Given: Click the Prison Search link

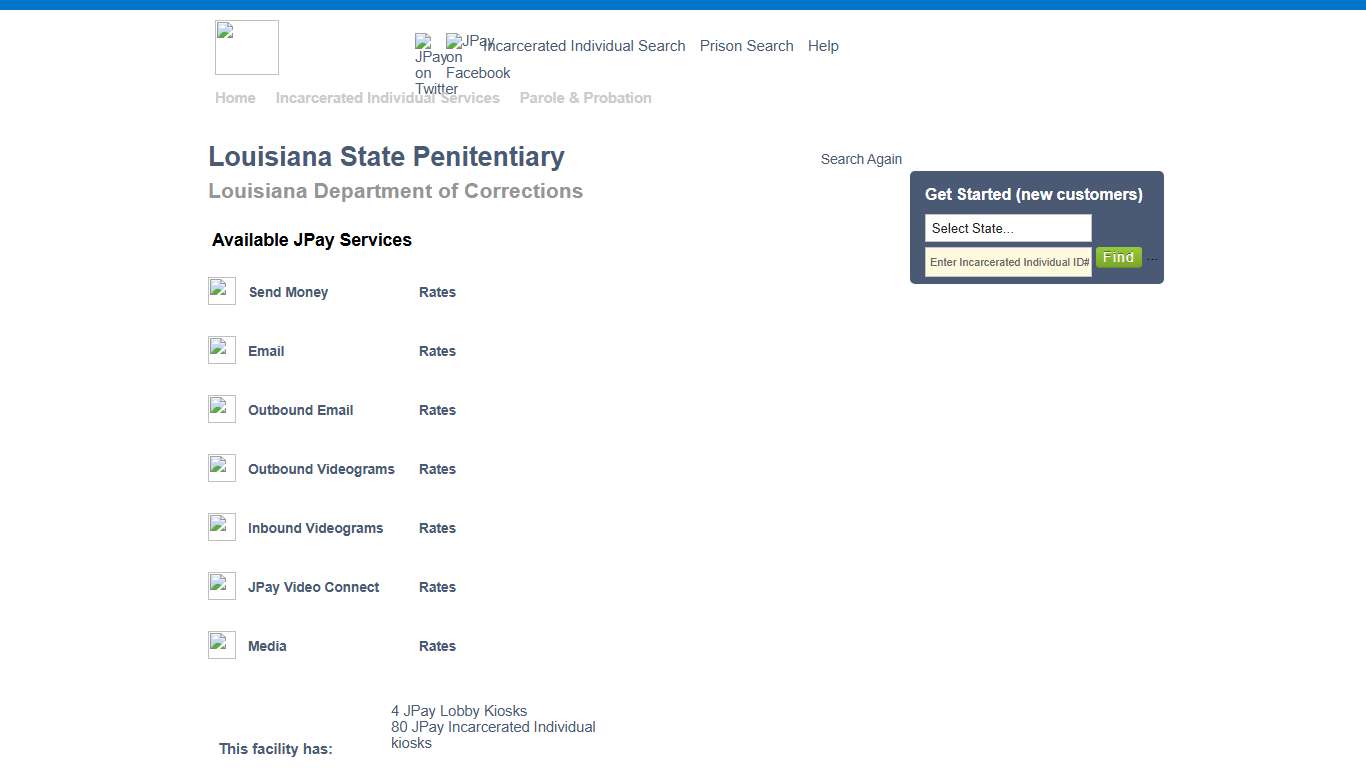Looking at the screenshot, I should [746, 46].
